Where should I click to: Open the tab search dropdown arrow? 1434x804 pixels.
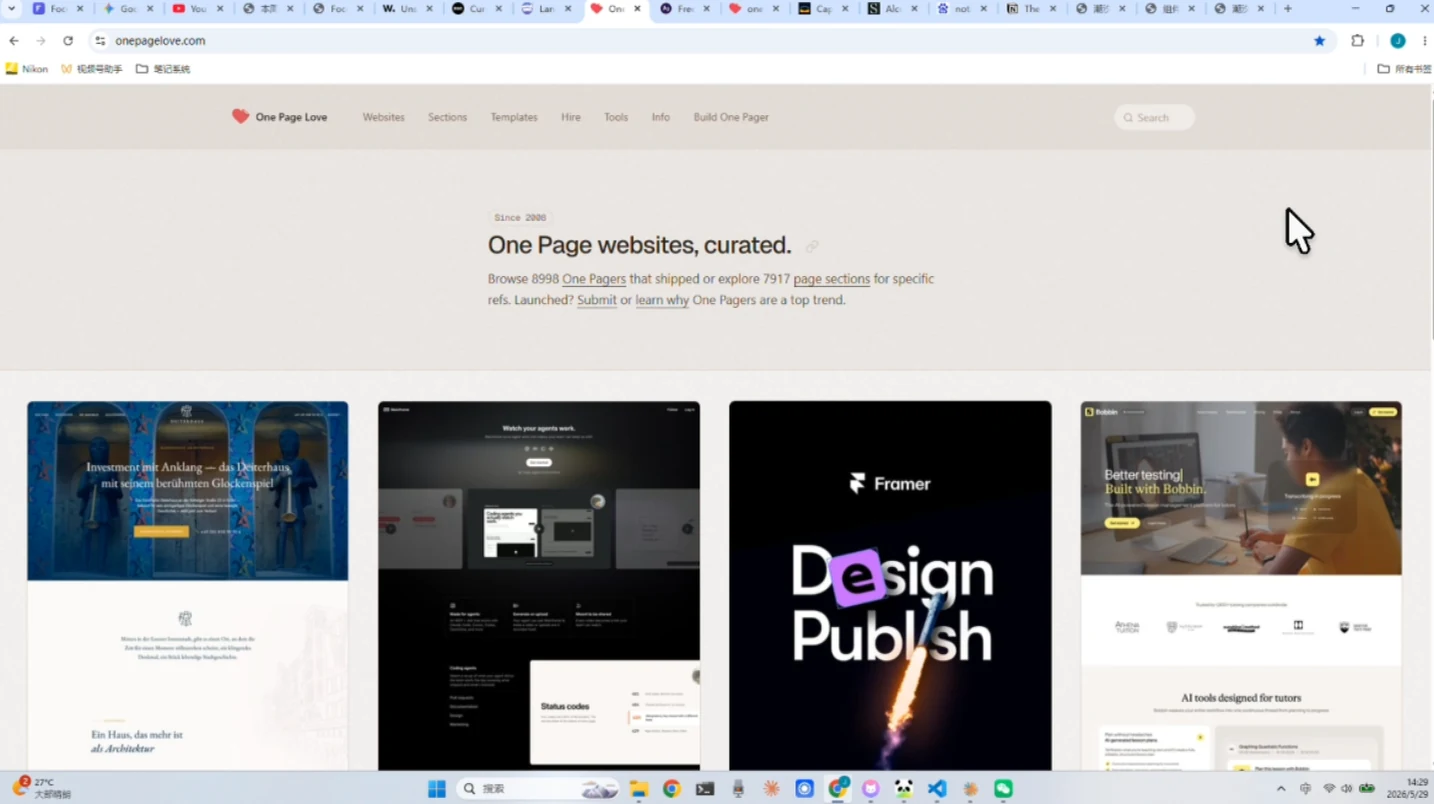point(12,9)
